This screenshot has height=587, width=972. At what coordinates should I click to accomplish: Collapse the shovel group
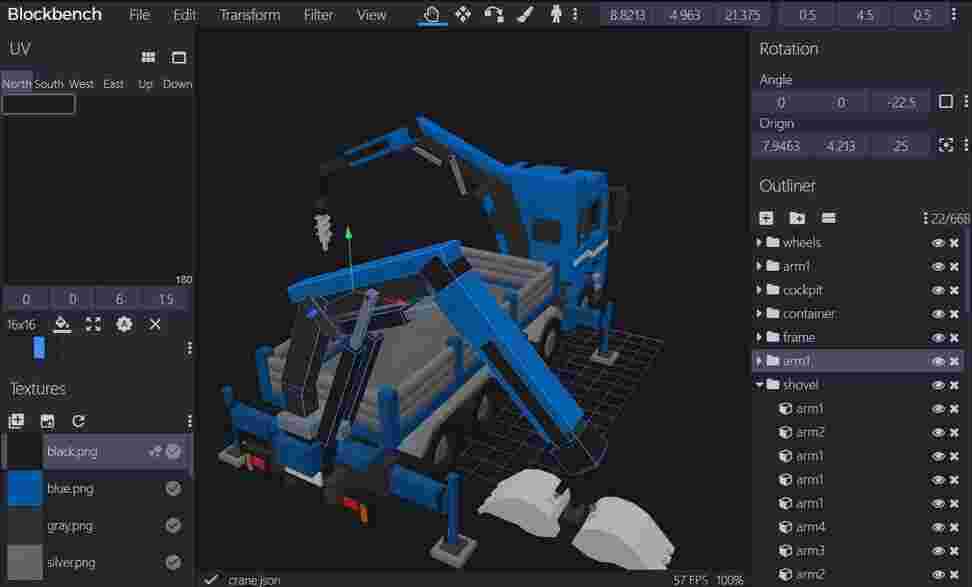pos(758,384)
